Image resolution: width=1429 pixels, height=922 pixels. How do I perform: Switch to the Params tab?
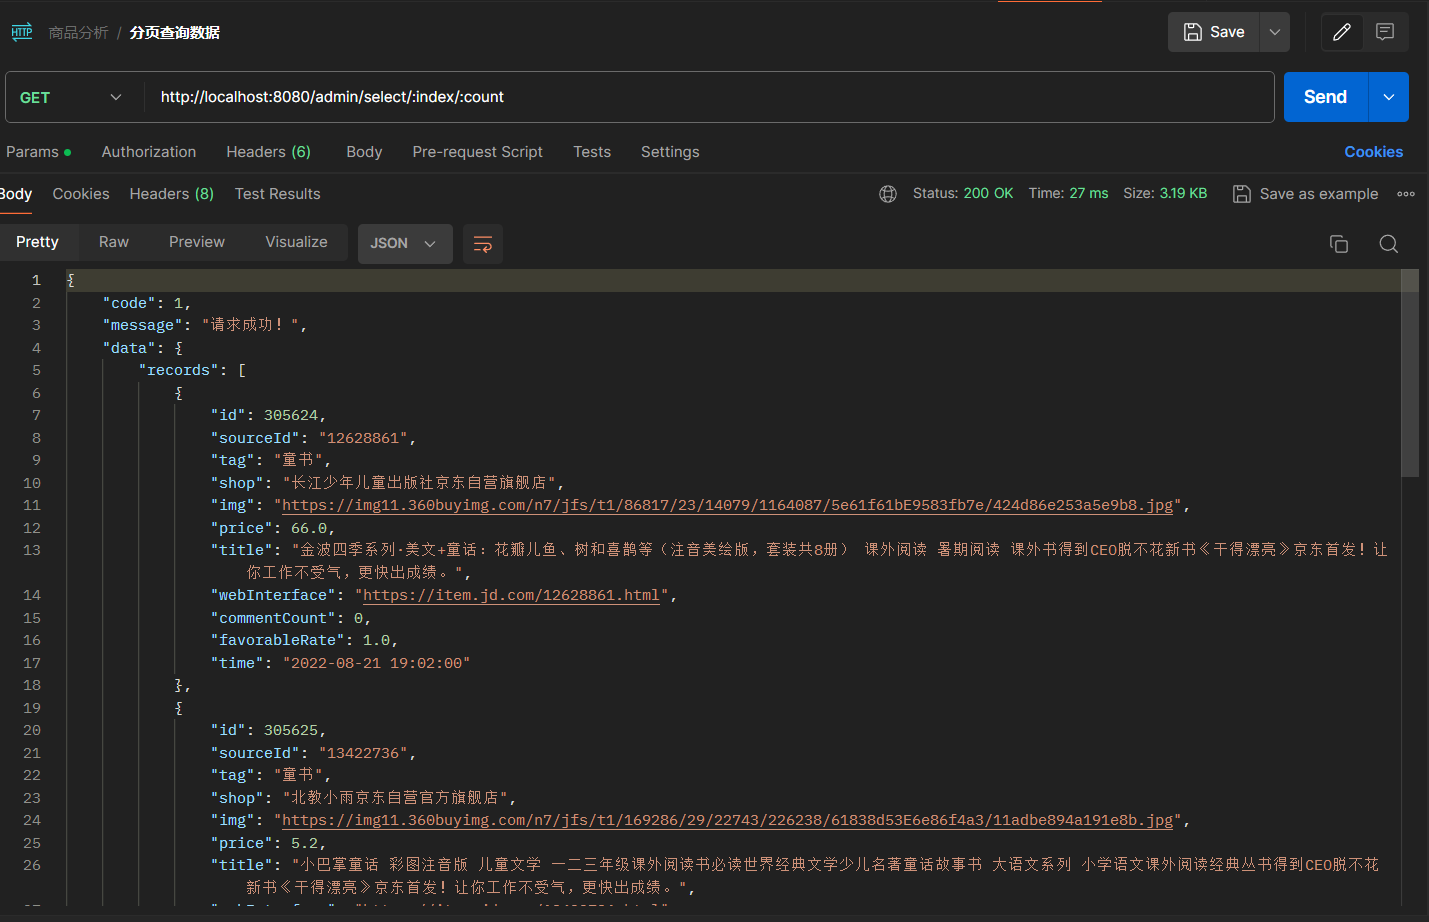pos(38,152)
